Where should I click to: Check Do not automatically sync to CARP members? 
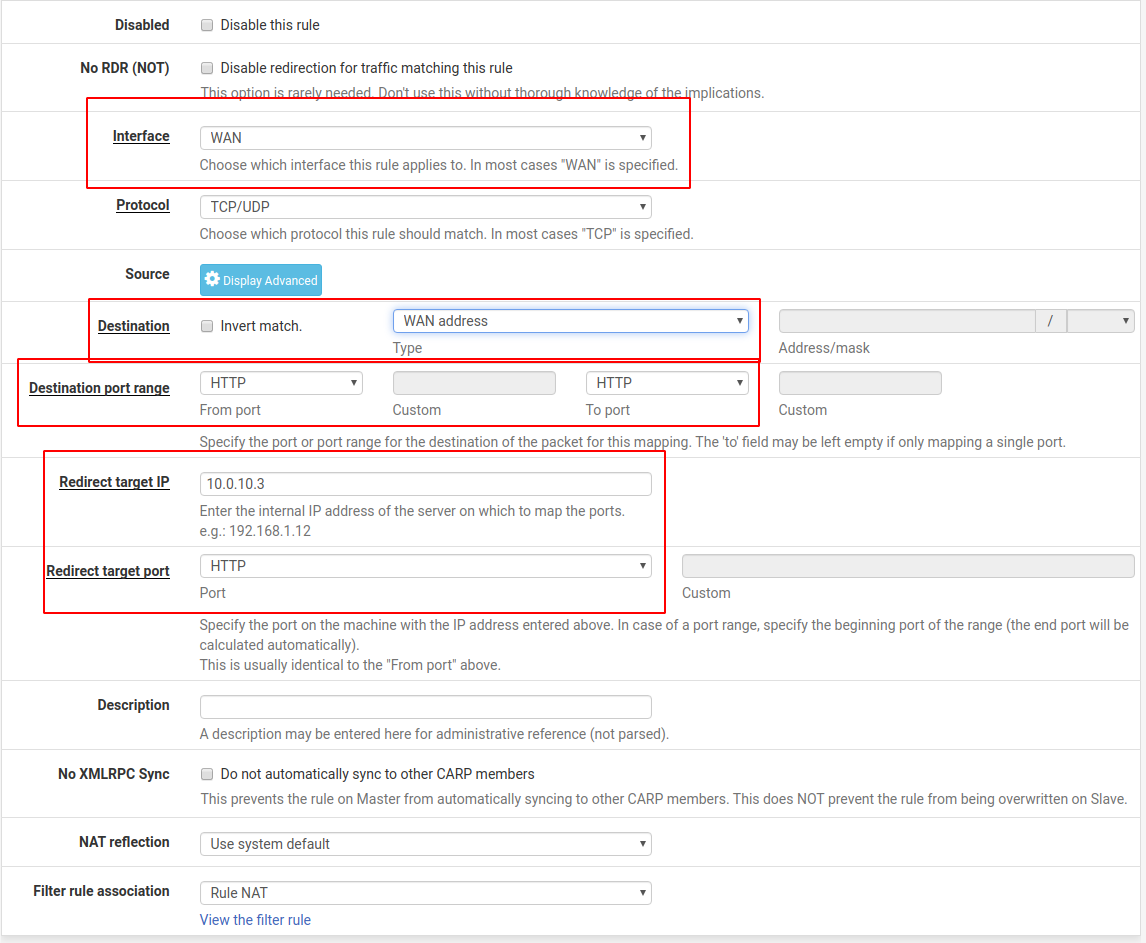[x=207, y=774]
